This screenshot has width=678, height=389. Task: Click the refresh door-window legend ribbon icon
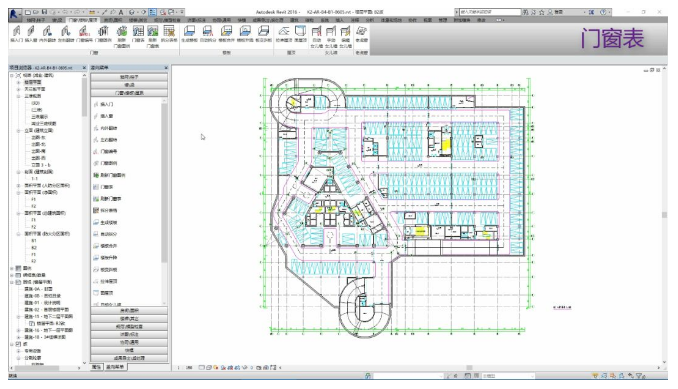[122, 36]
